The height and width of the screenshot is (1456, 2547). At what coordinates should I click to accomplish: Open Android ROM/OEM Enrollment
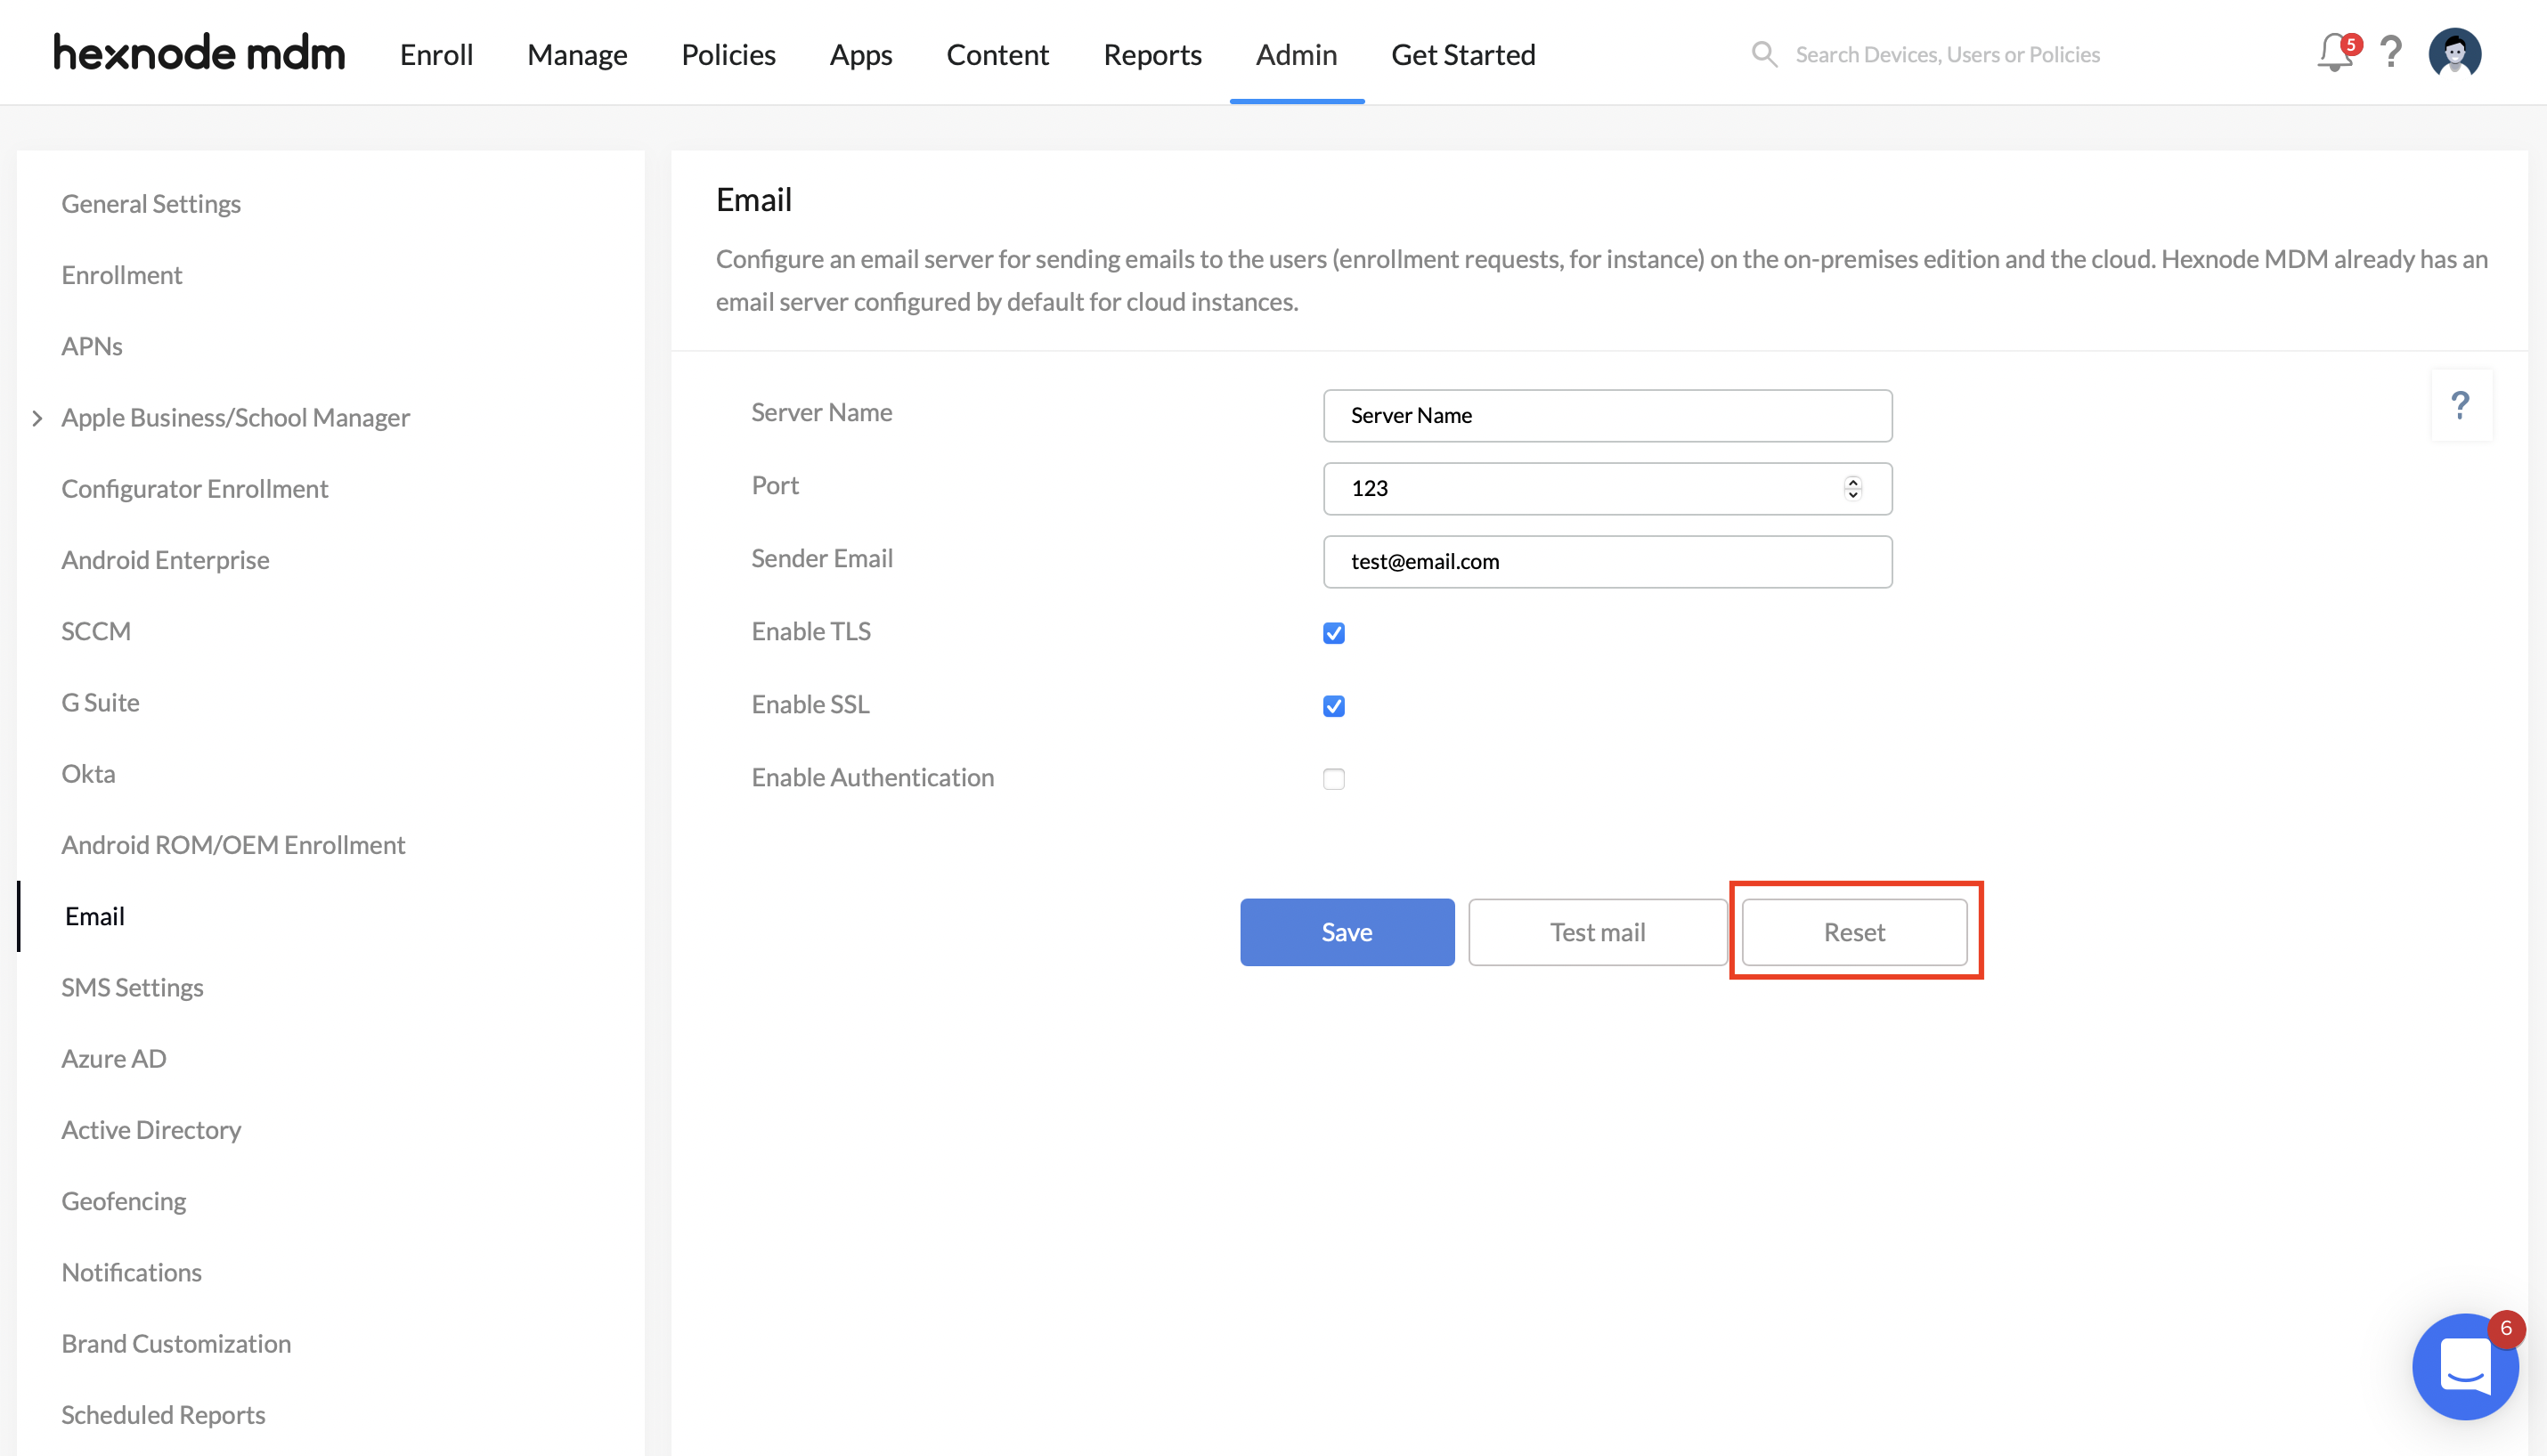point(233,845)
